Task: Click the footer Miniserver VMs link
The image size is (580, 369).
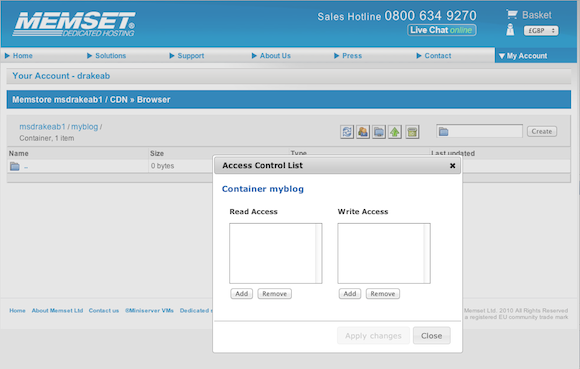Action: point(149,311)
